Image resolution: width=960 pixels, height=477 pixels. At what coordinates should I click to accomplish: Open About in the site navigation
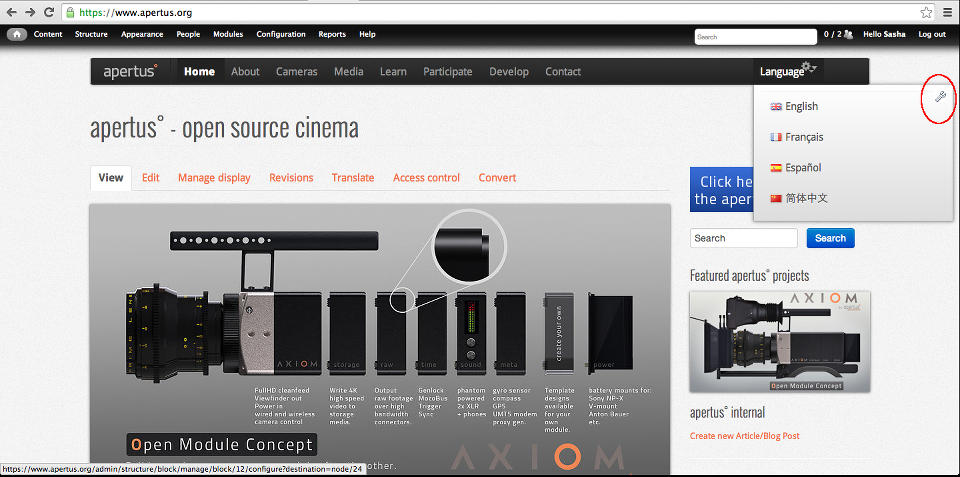tap(246, 72)
